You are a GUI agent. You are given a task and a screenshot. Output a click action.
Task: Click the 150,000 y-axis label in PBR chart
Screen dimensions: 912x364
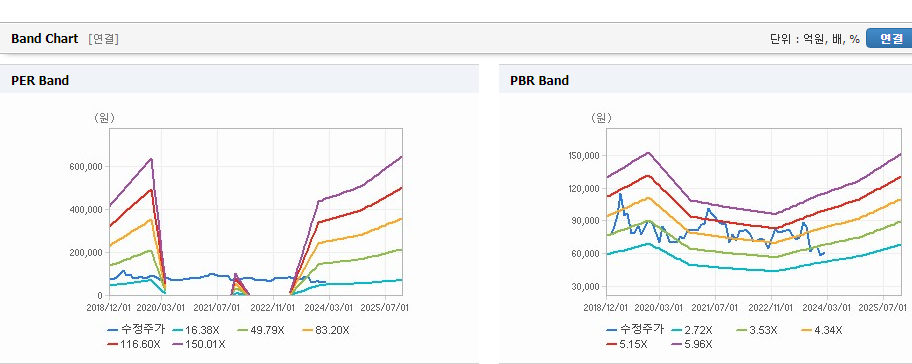click(584, 156)
